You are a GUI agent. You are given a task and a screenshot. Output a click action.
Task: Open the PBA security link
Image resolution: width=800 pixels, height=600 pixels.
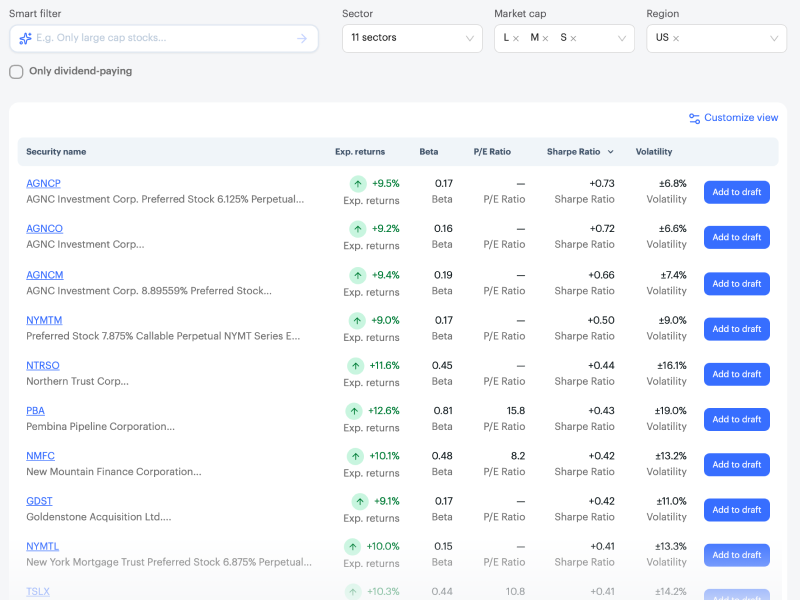coord(35,411)
